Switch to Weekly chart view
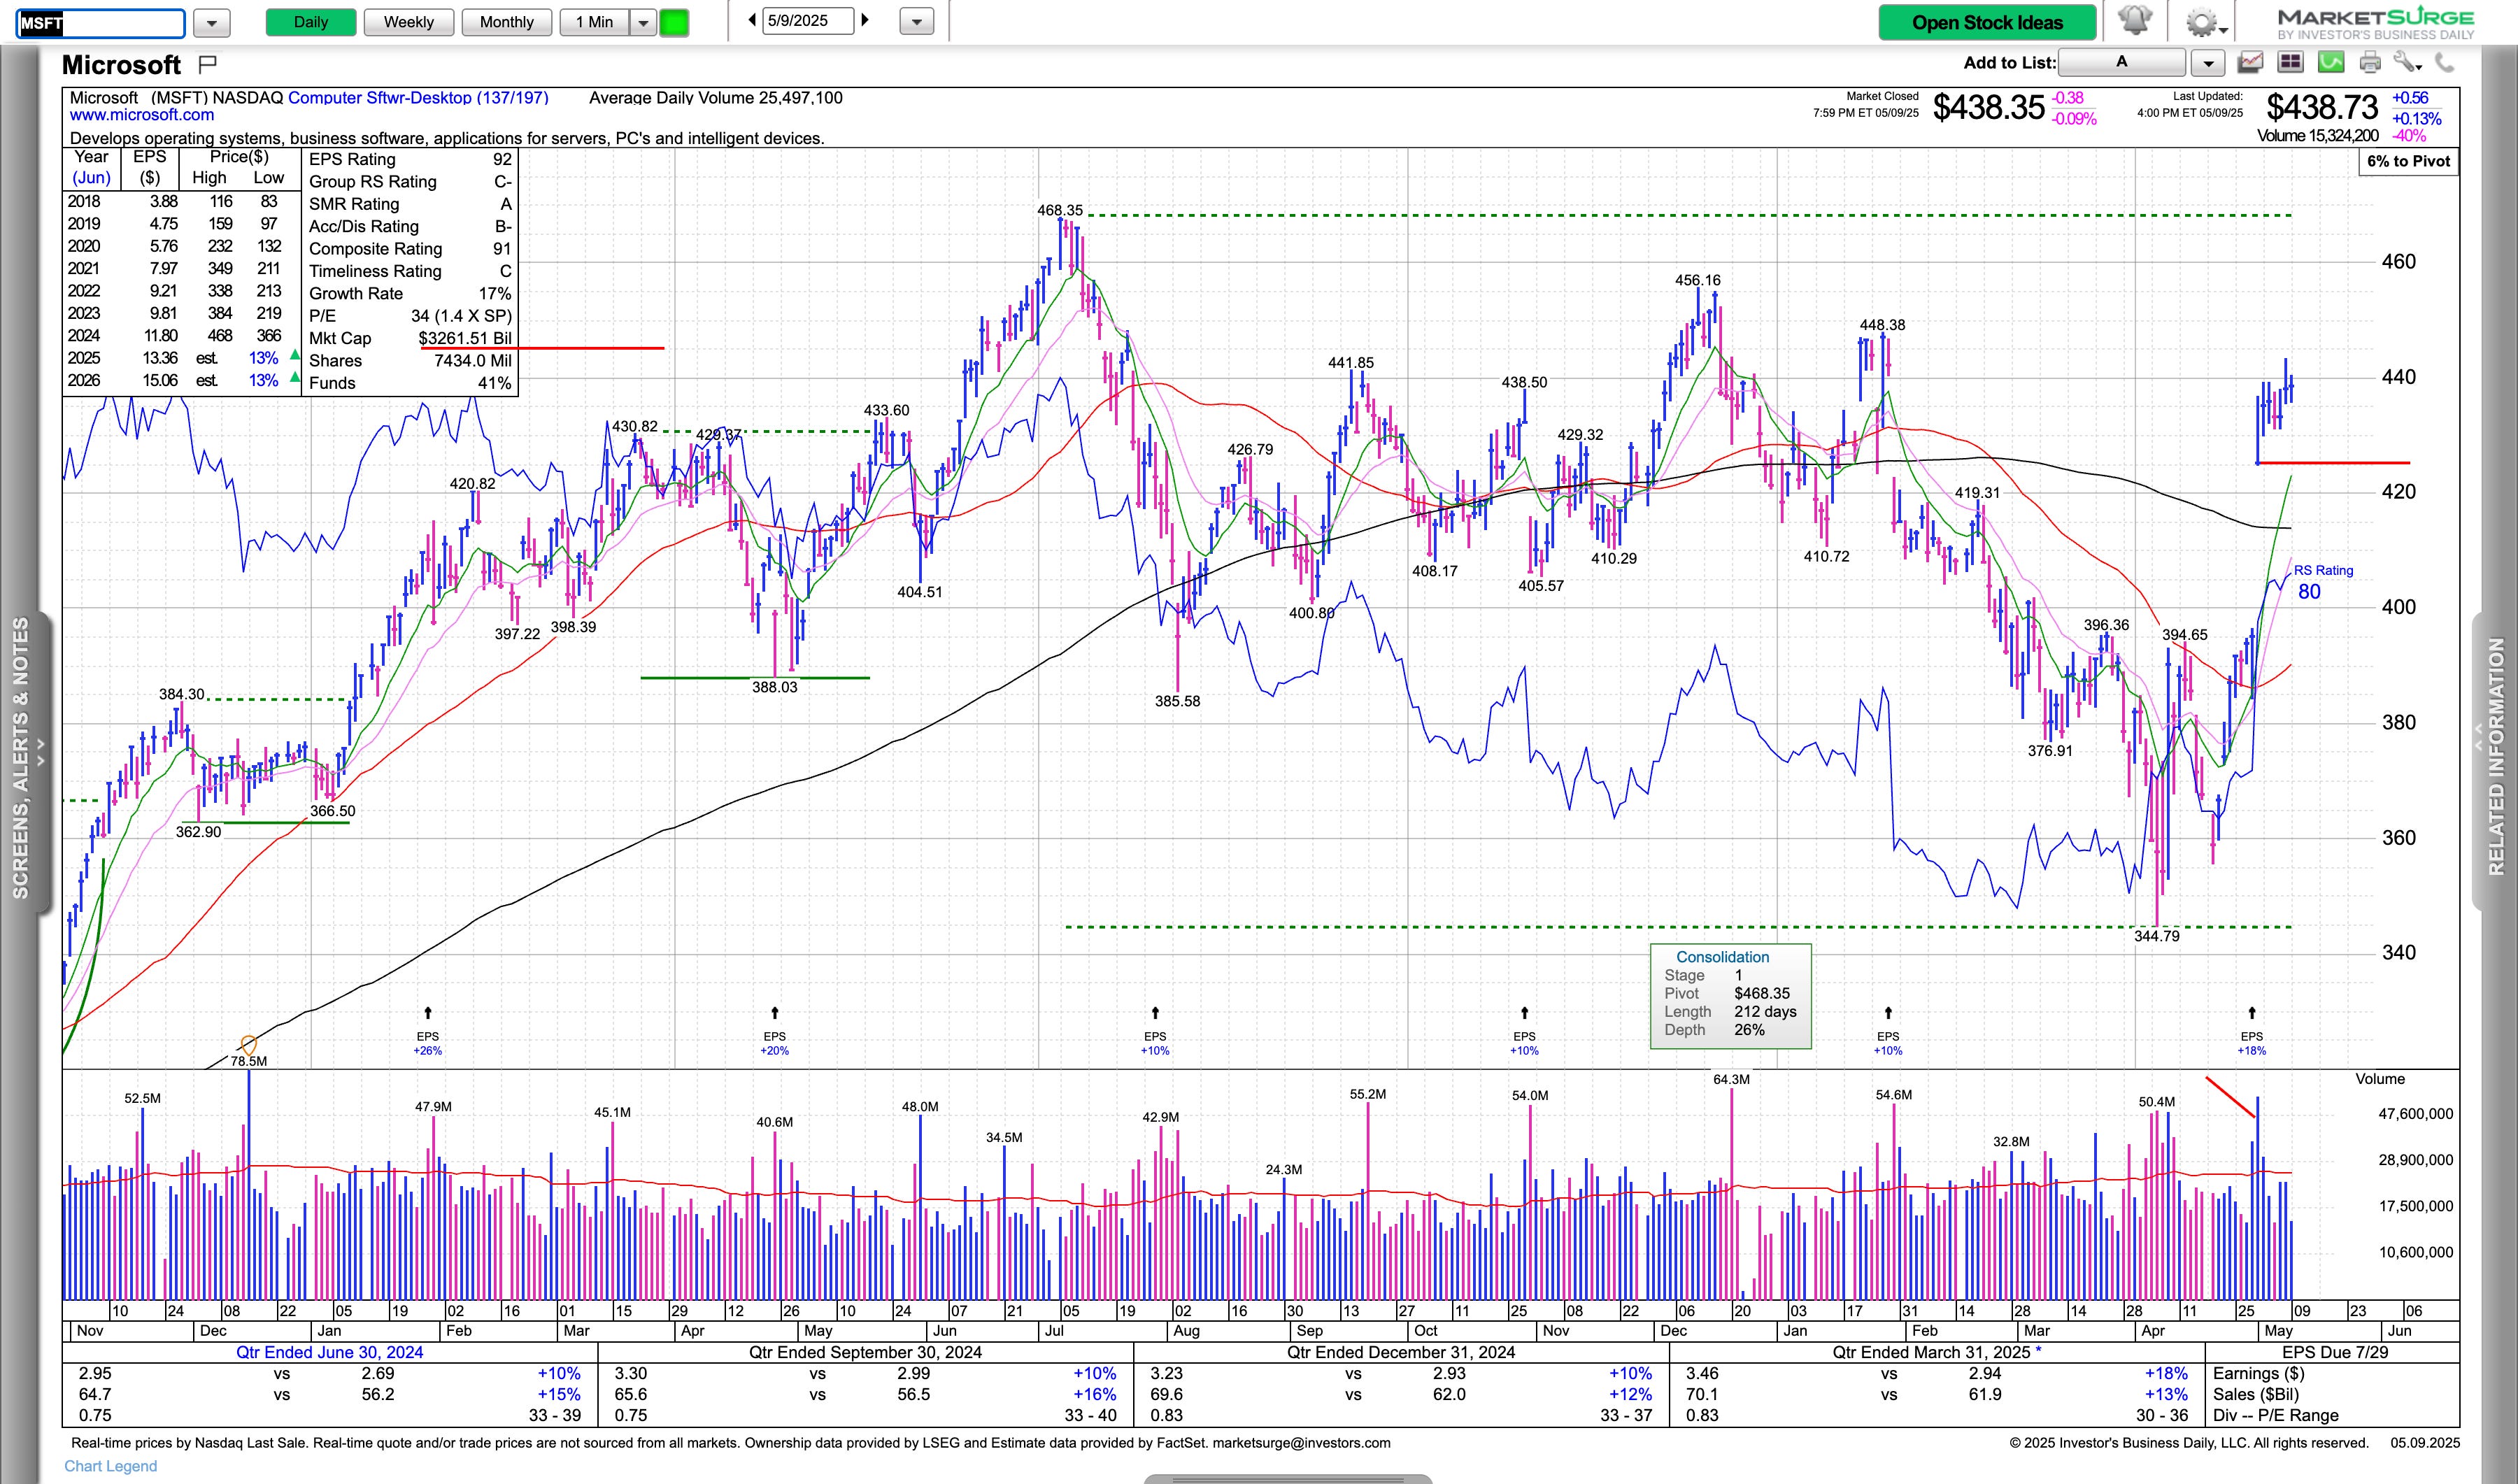Screen dimensions: 2518x1484 [408, 22]
